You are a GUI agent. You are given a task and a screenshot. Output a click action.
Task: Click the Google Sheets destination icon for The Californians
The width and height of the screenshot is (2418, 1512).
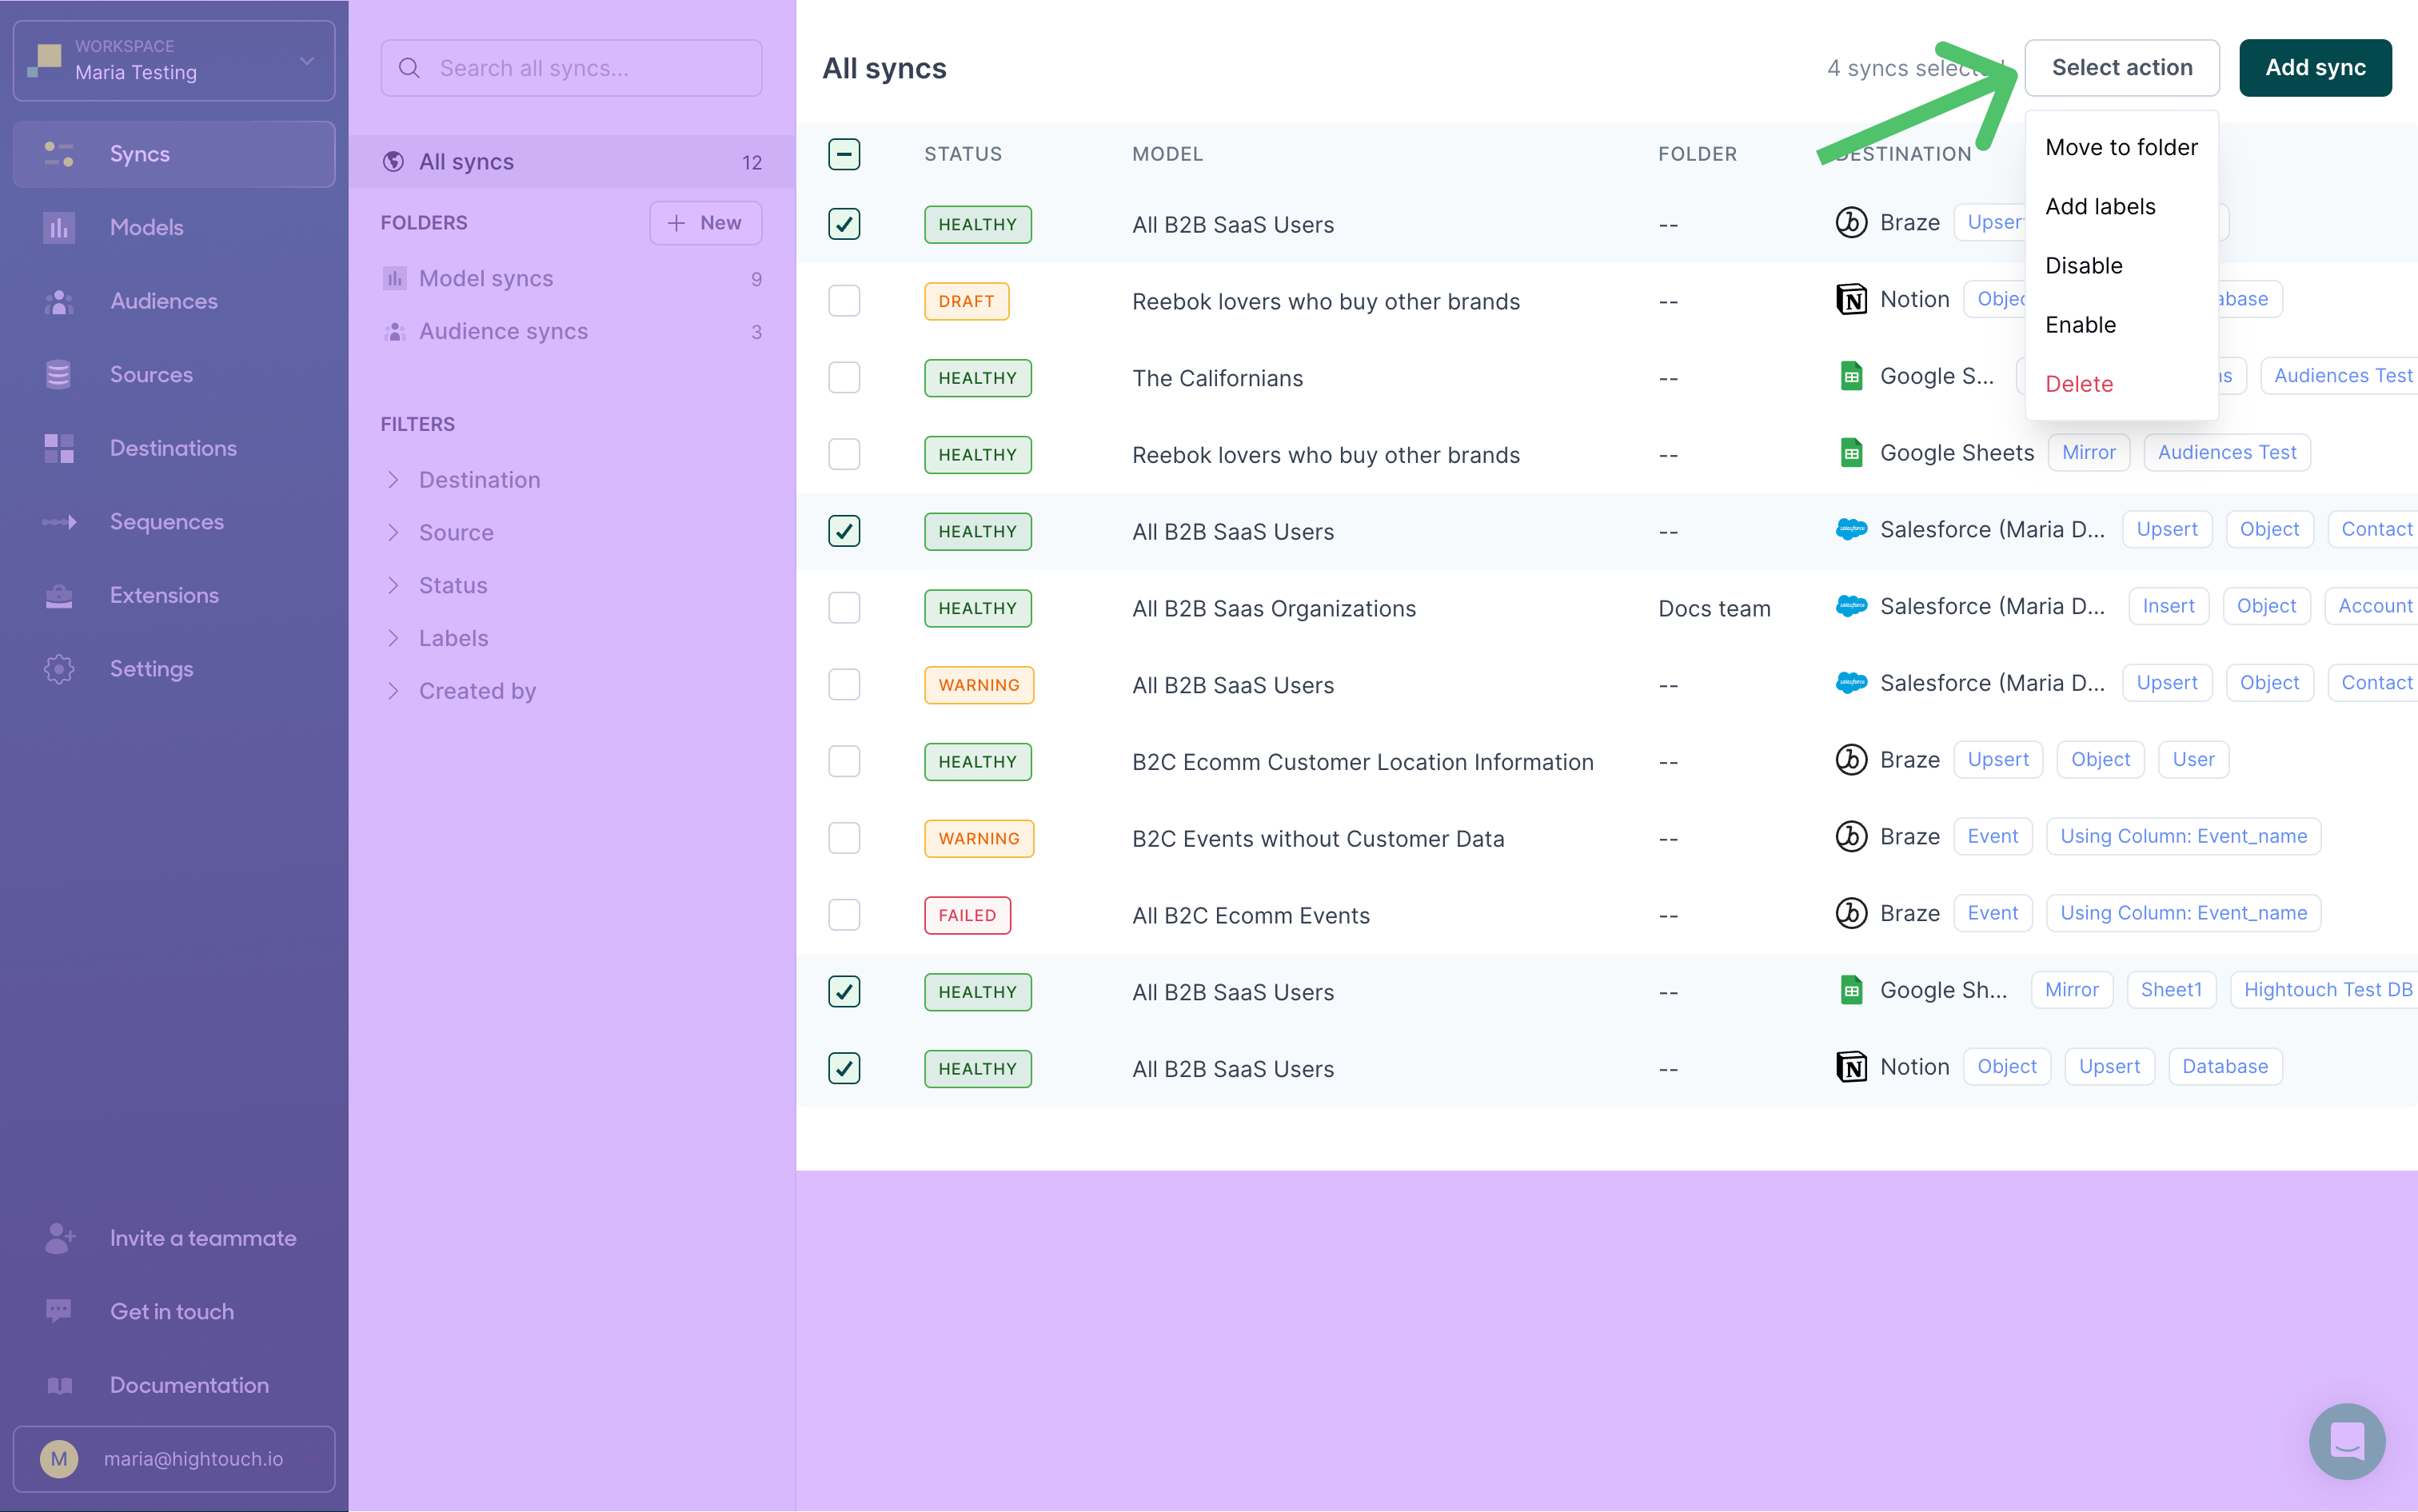coord(1850,377)
